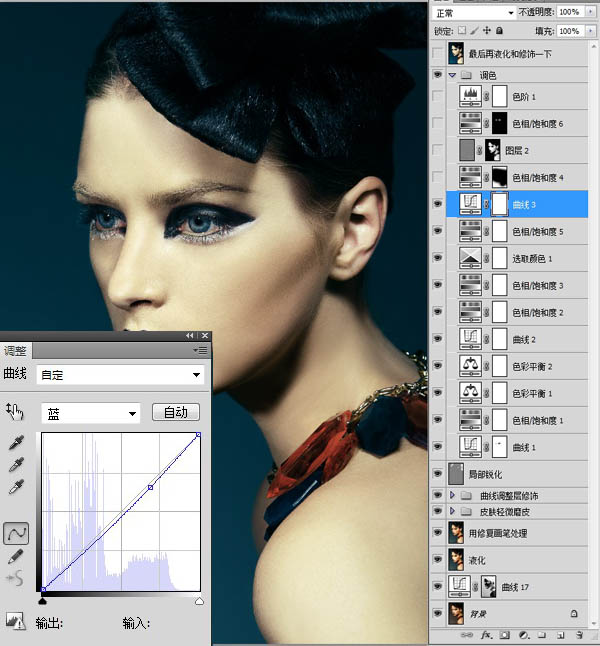Open the adjustments panel flyout menu
The width and height of the screenshot is (600, 646).
click(200, 351)
